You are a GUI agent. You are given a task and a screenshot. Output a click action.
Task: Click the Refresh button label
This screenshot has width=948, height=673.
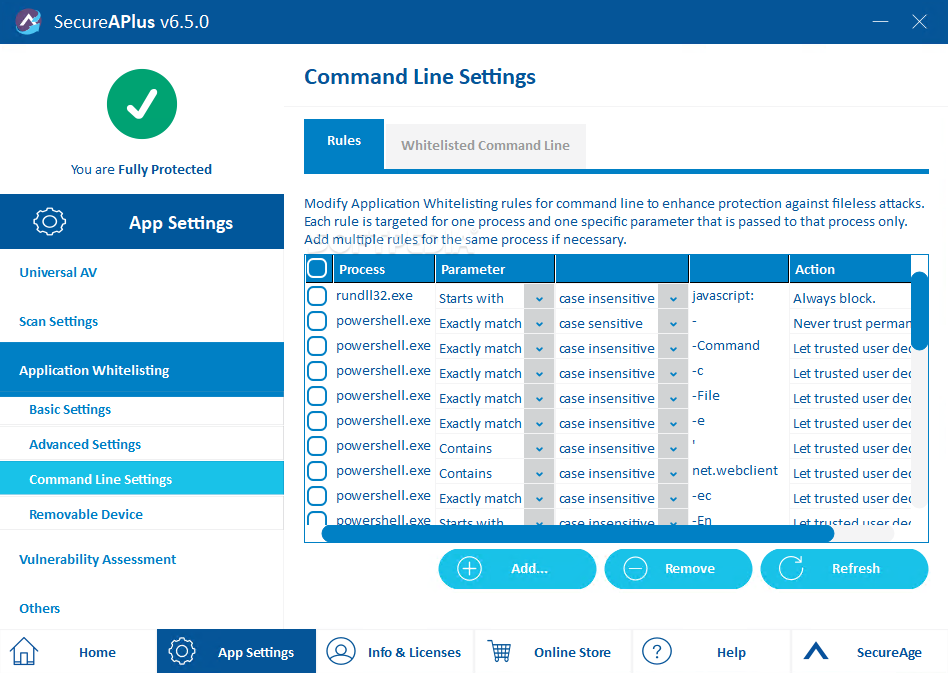pyautogui.click(x=856, y=568)
